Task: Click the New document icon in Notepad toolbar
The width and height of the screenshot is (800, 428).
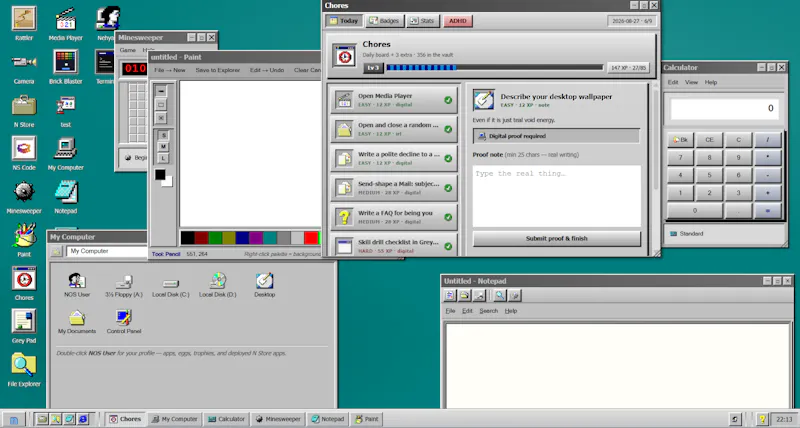Action: click(x=450, y=295)
